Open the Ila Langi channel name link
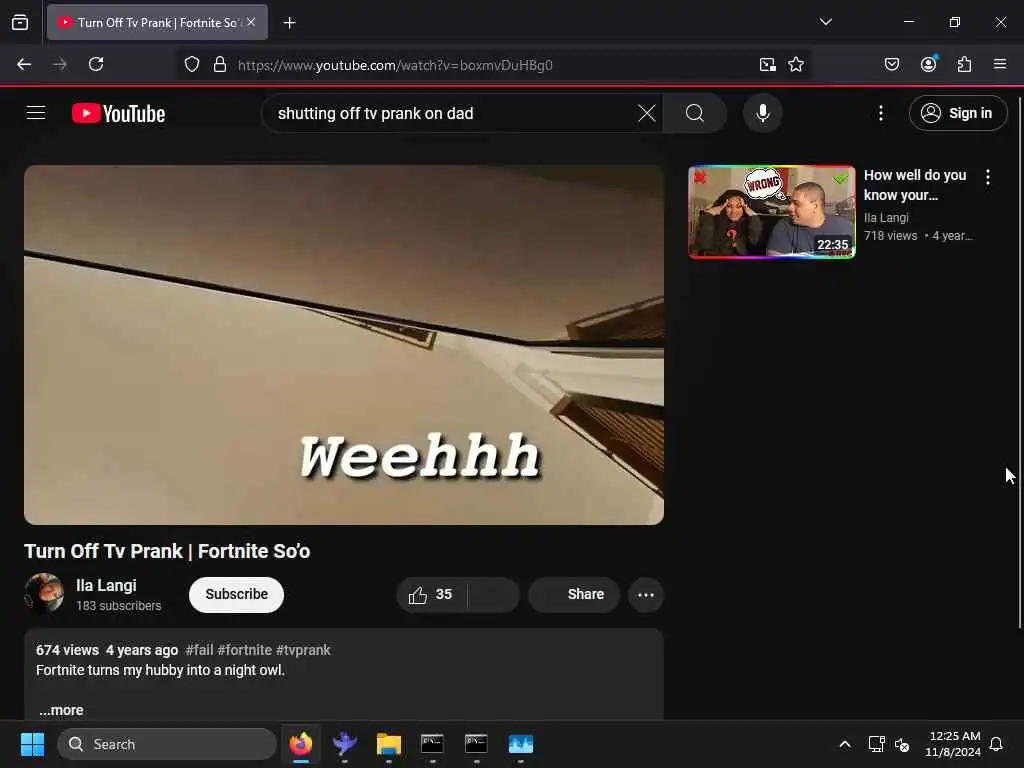This screenshot has height=768, width=1024. coord(106,585)
